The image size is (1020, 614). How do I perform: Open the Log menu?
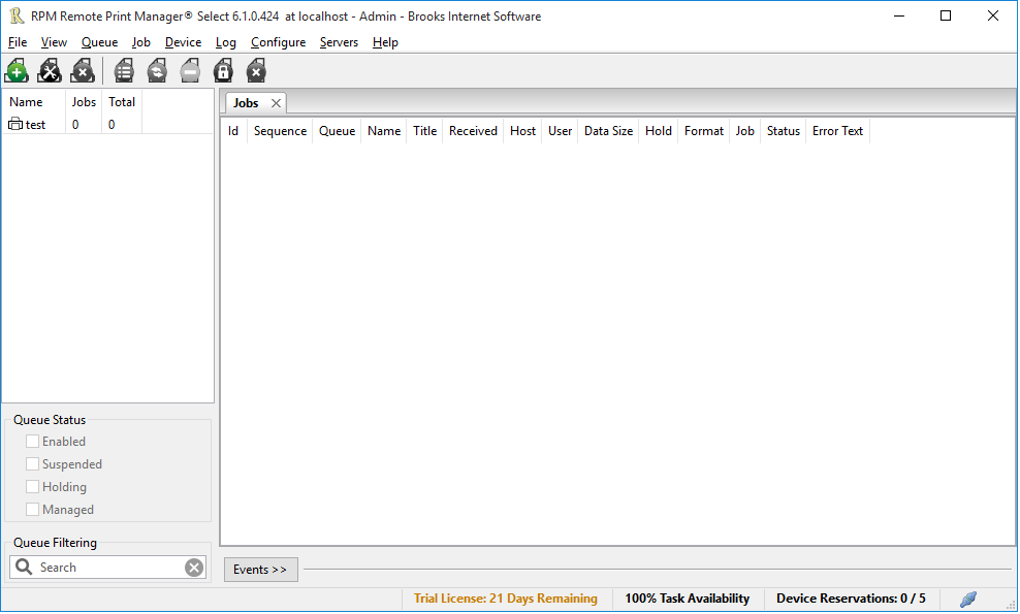[226, 42]
